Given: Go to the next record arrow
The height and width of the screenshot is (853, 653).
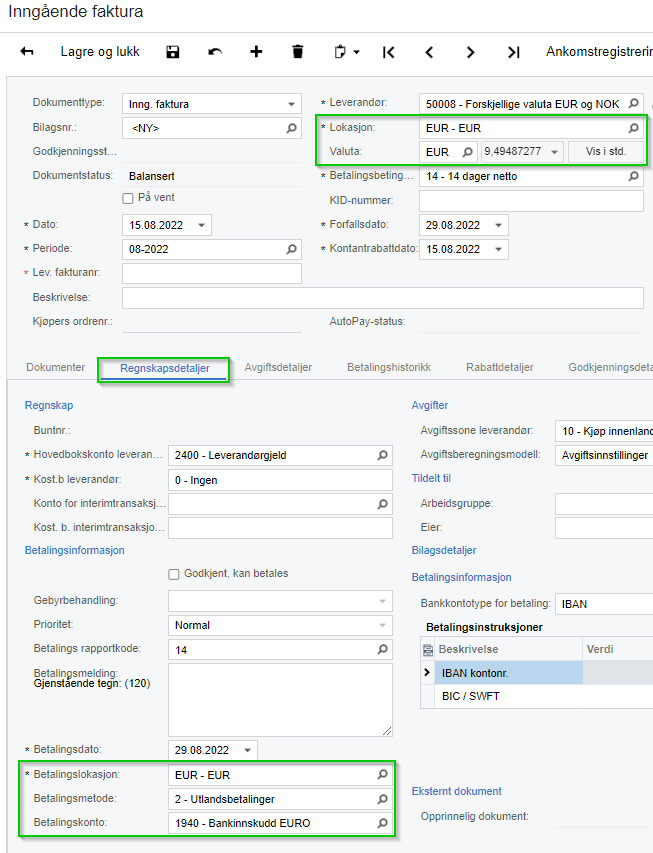Looking at the screenshot, I should click(471, 52).
